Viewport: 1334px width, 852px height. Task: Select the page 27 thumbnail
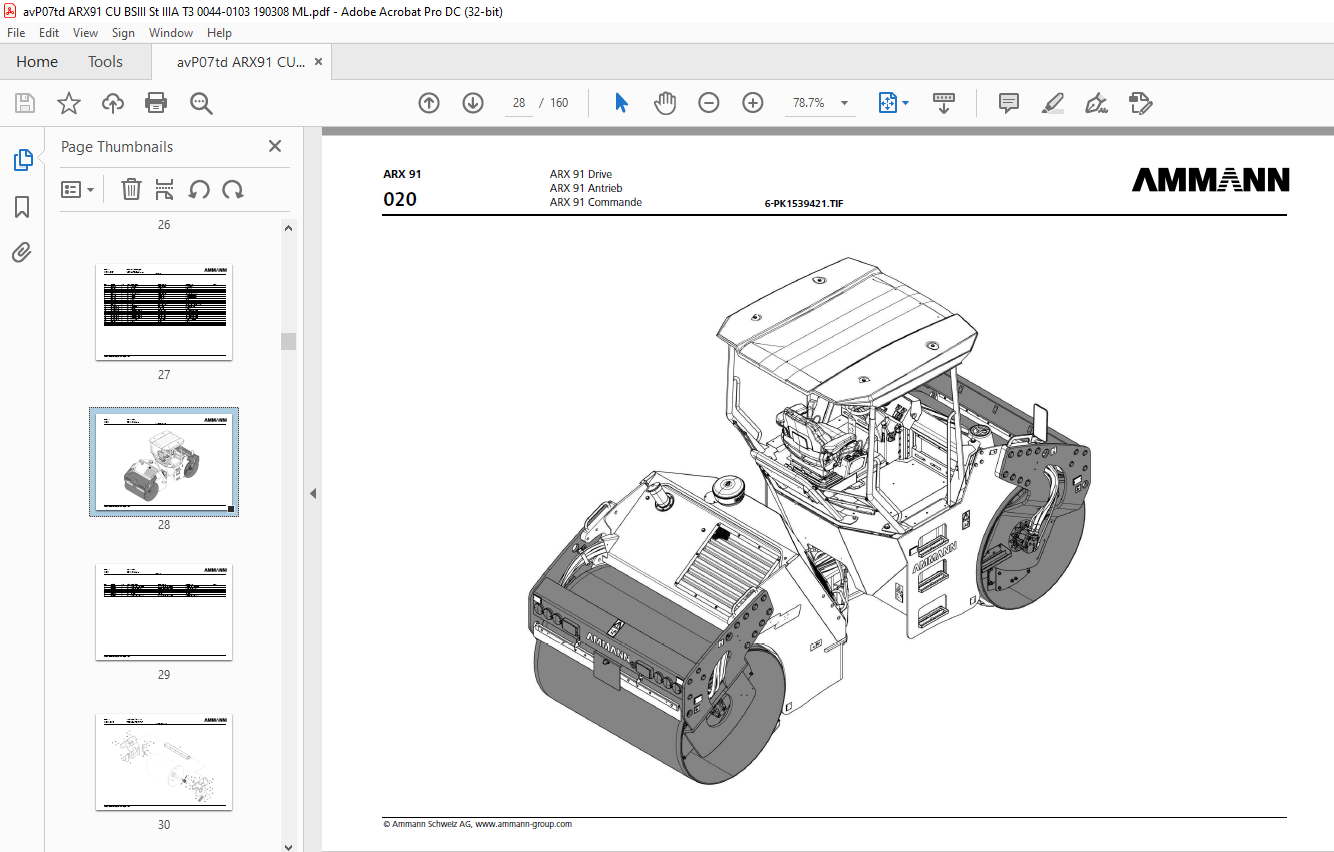(164, 312)
